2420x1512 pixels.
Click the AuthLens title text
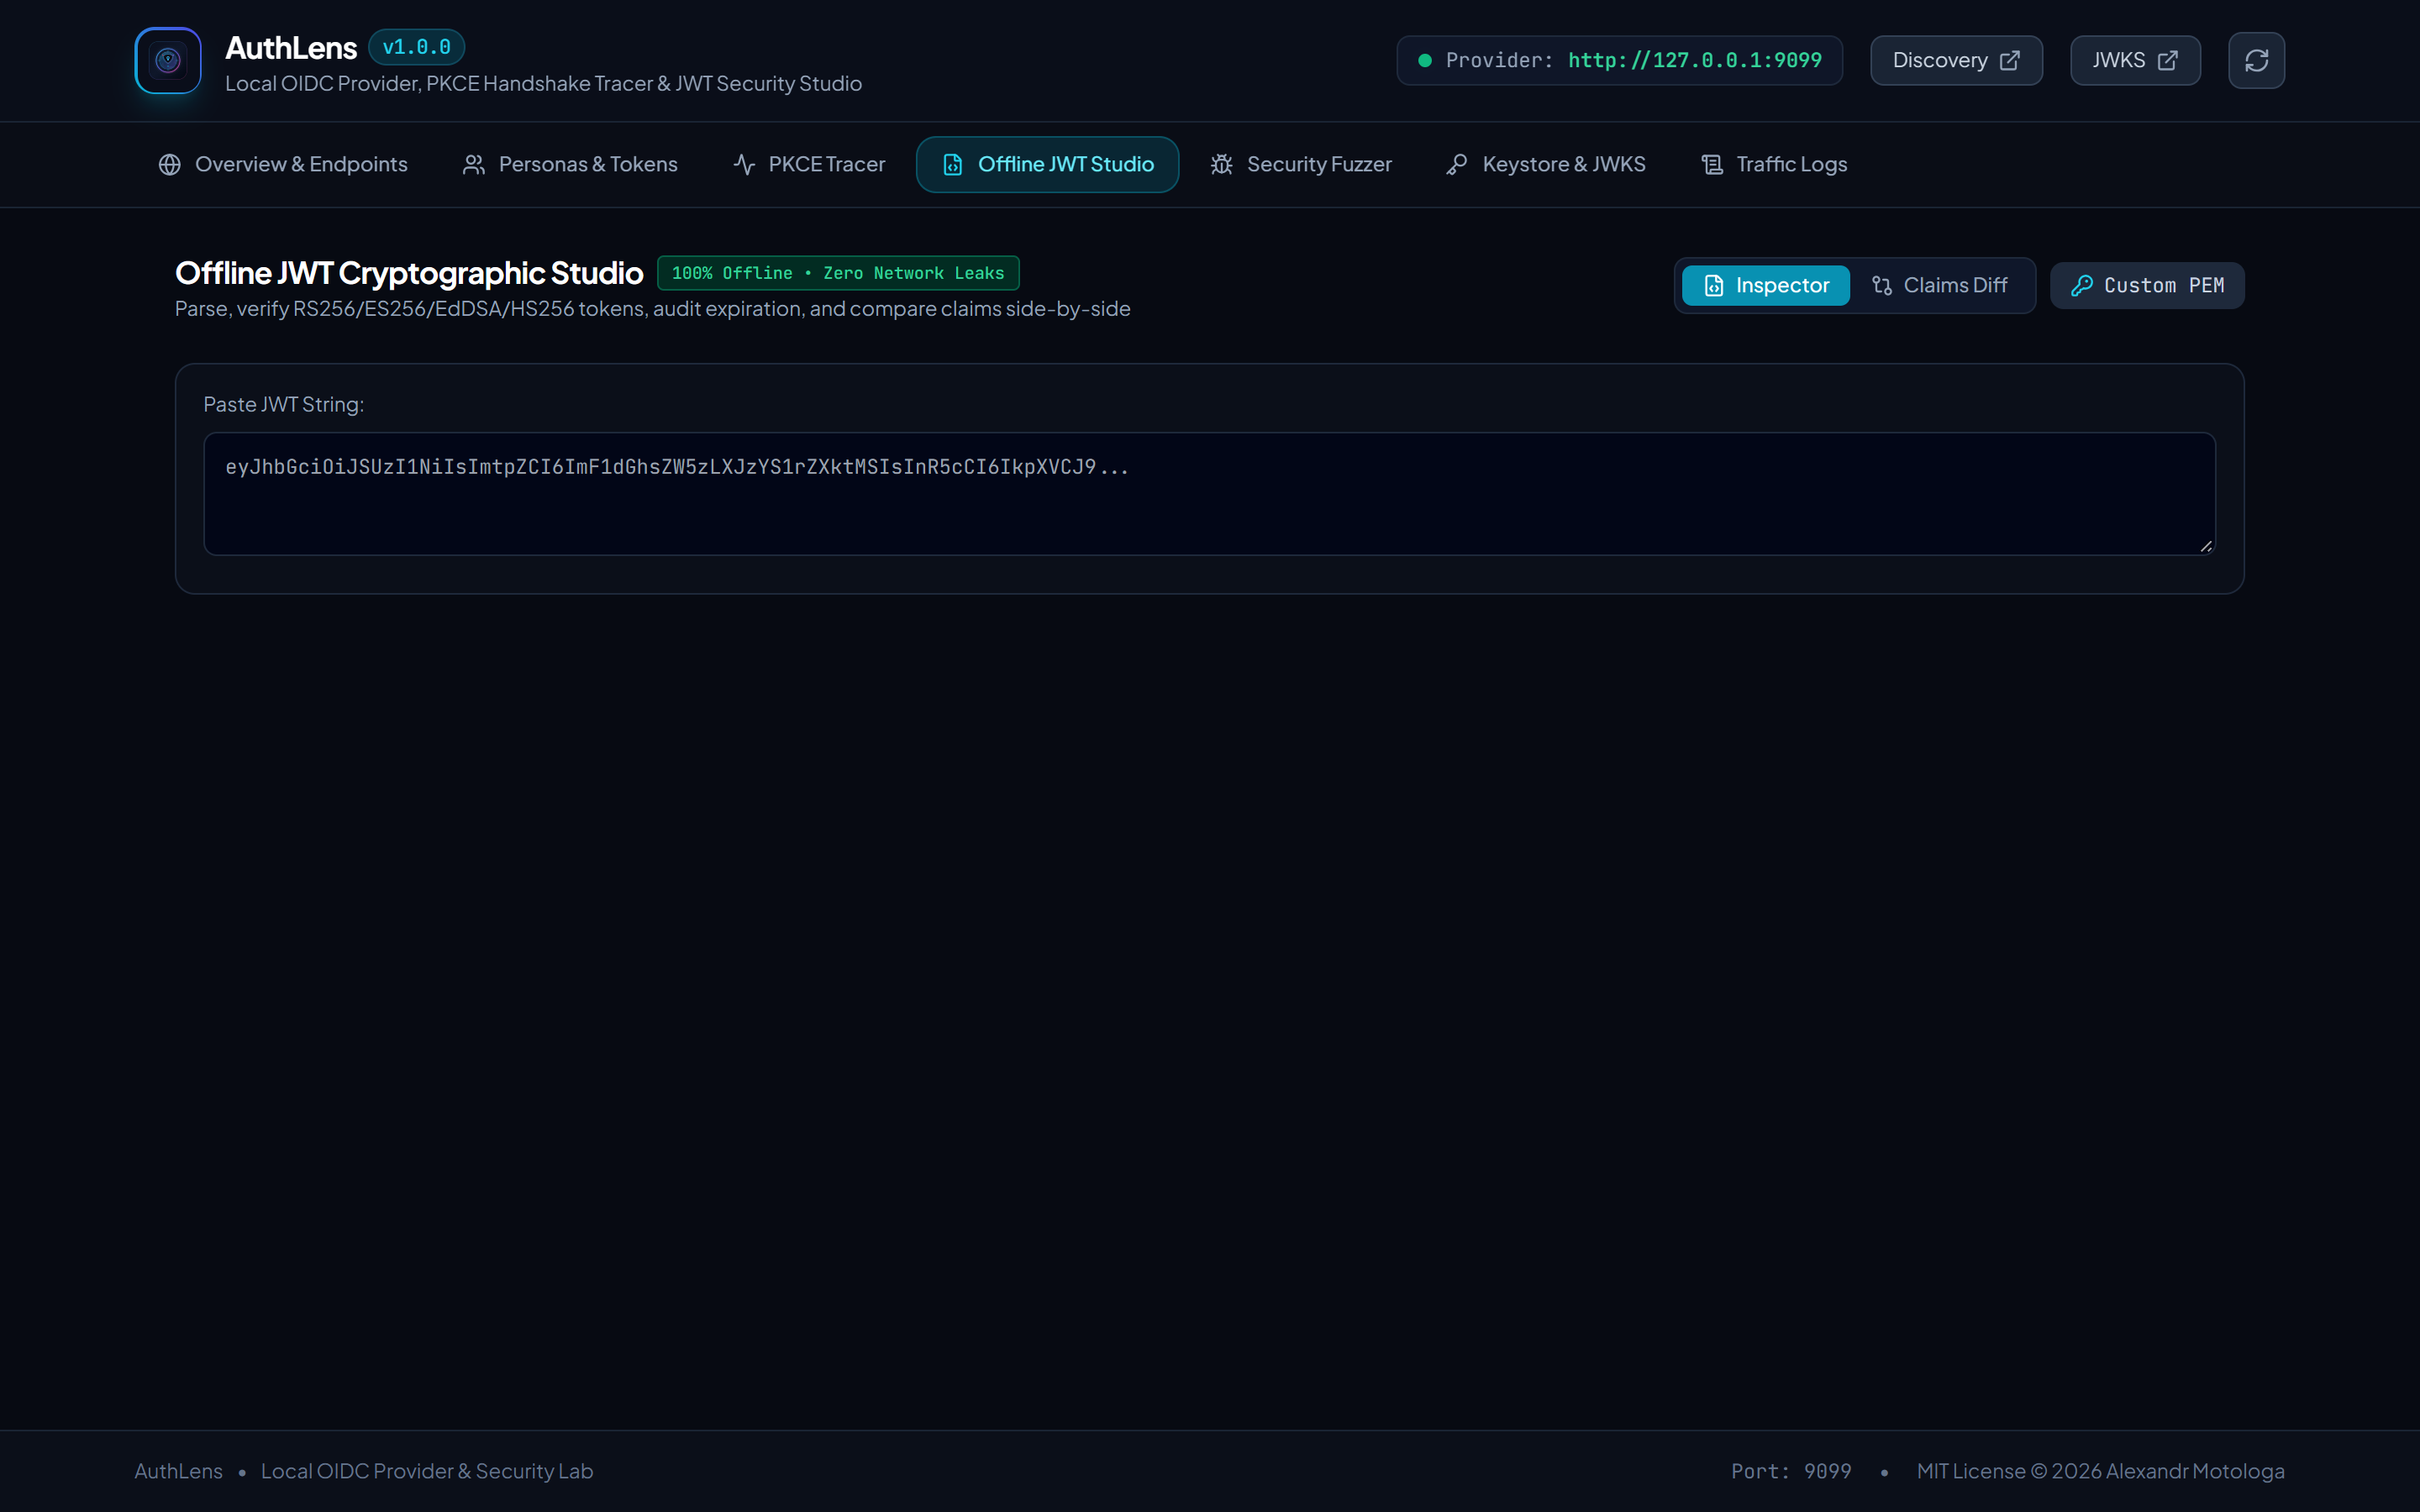(x=290, y=47)
